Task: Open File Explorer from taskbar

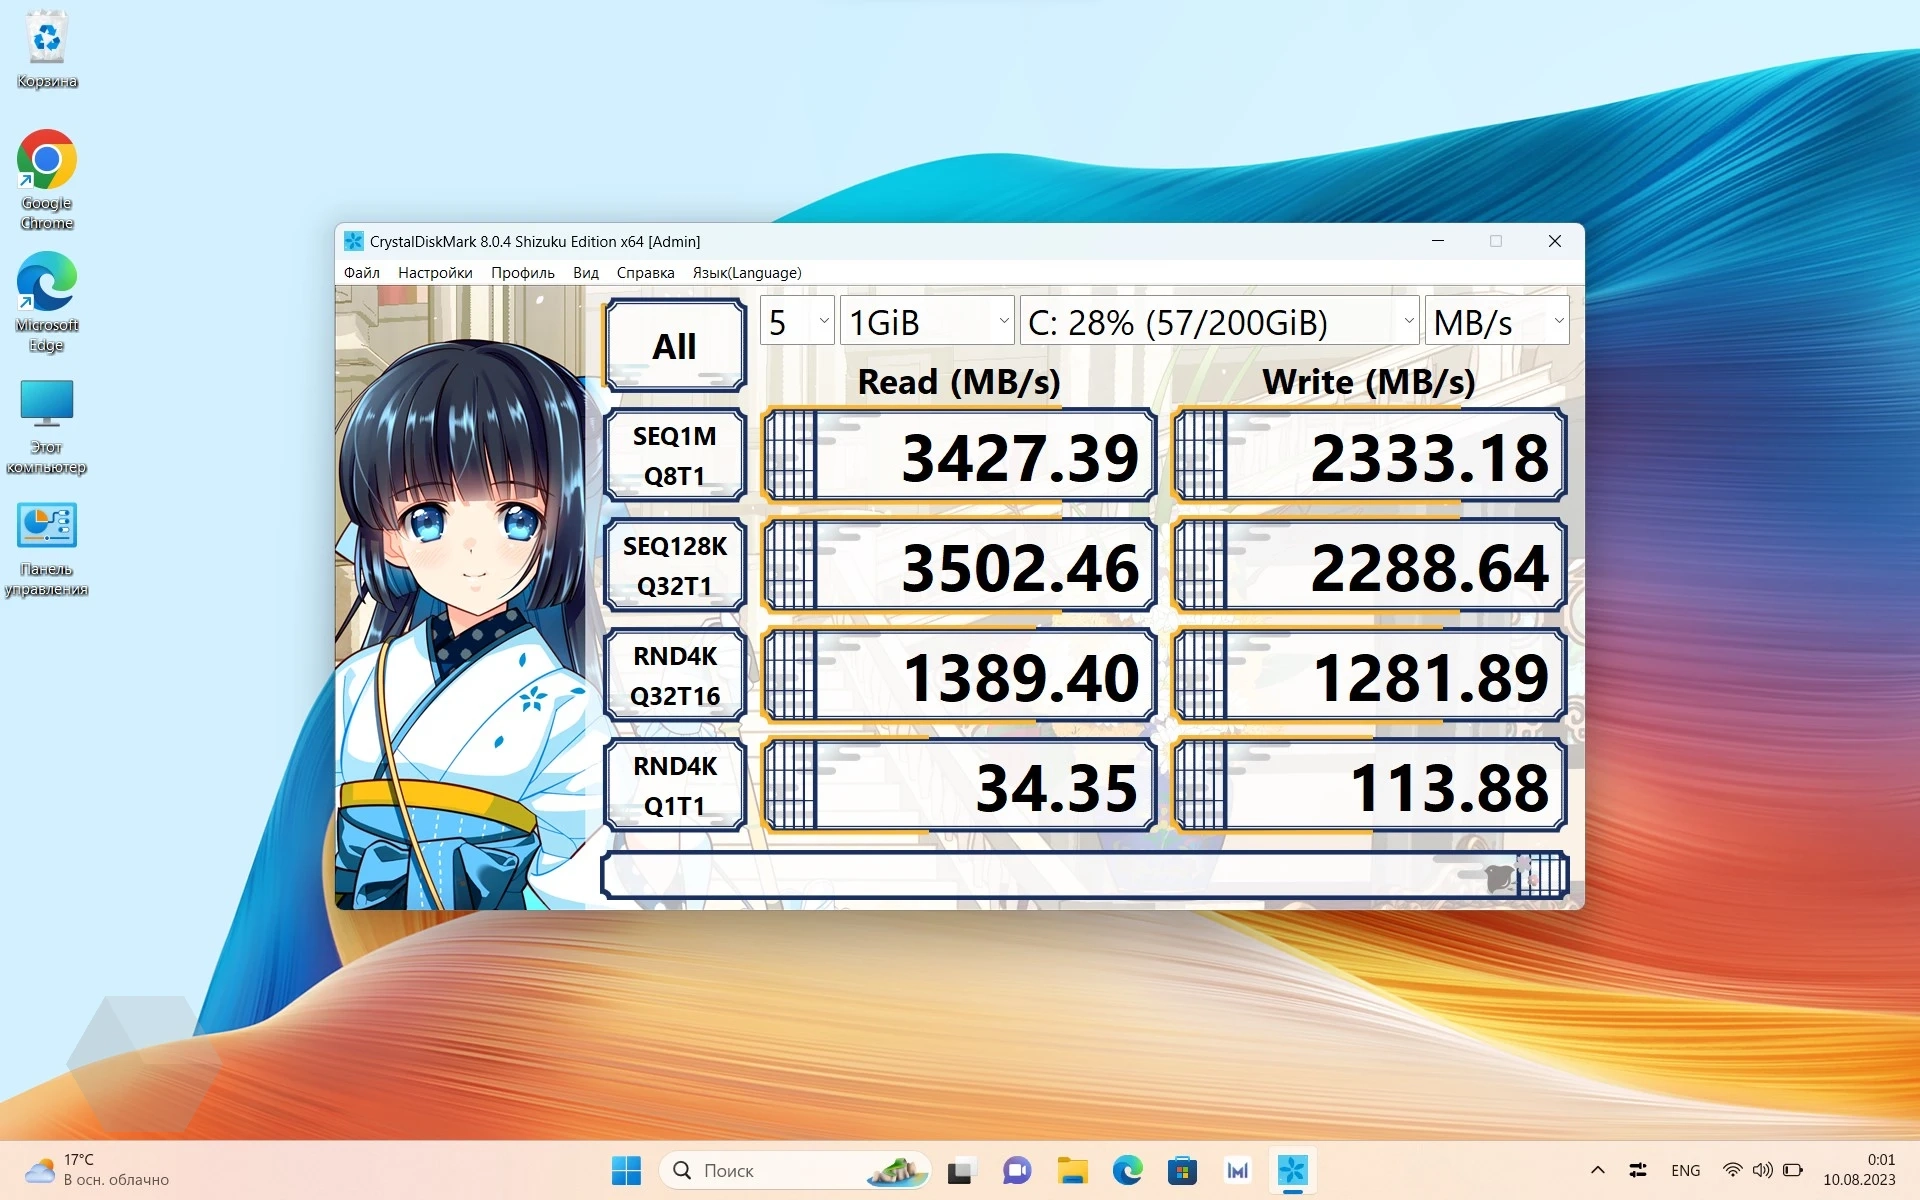Action: [x=1072, y=1170]
